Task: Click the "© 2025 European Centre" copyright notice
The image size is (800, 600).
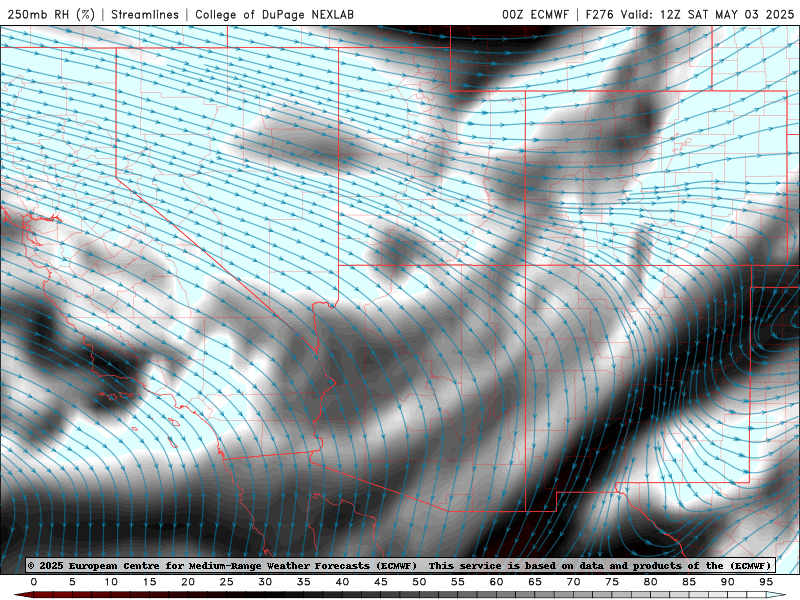Action: (x=401, y=565)
